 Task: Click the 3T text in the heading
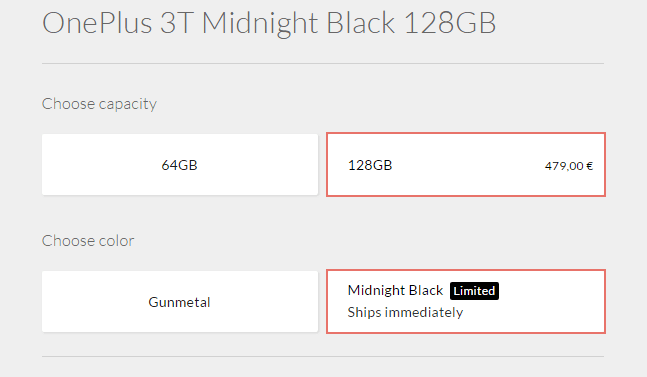[x=177, y=23]
